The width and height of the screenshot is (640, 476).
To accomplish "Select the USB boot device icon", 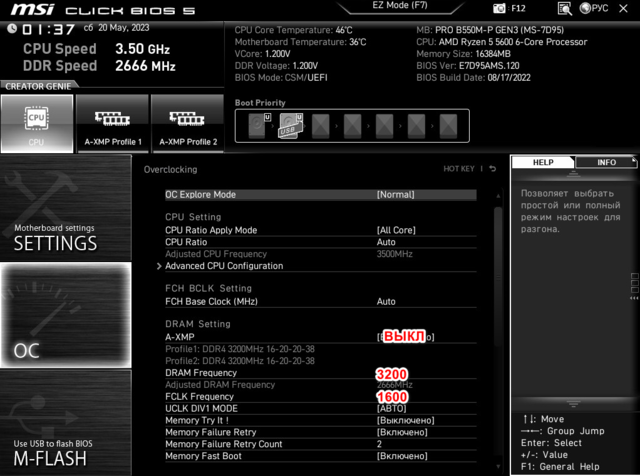I will [291, 126].
